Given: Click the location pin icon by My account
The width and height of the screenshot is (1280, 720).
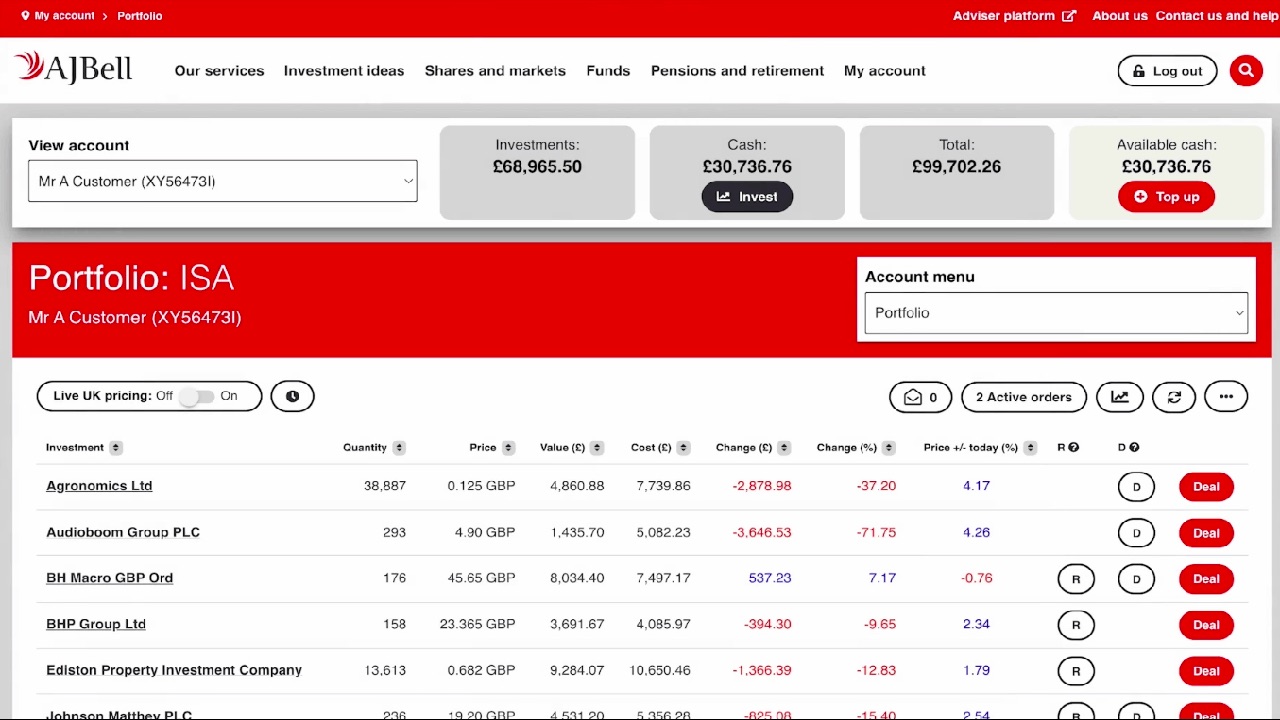Looking at the screenshot, I should 25,15.
